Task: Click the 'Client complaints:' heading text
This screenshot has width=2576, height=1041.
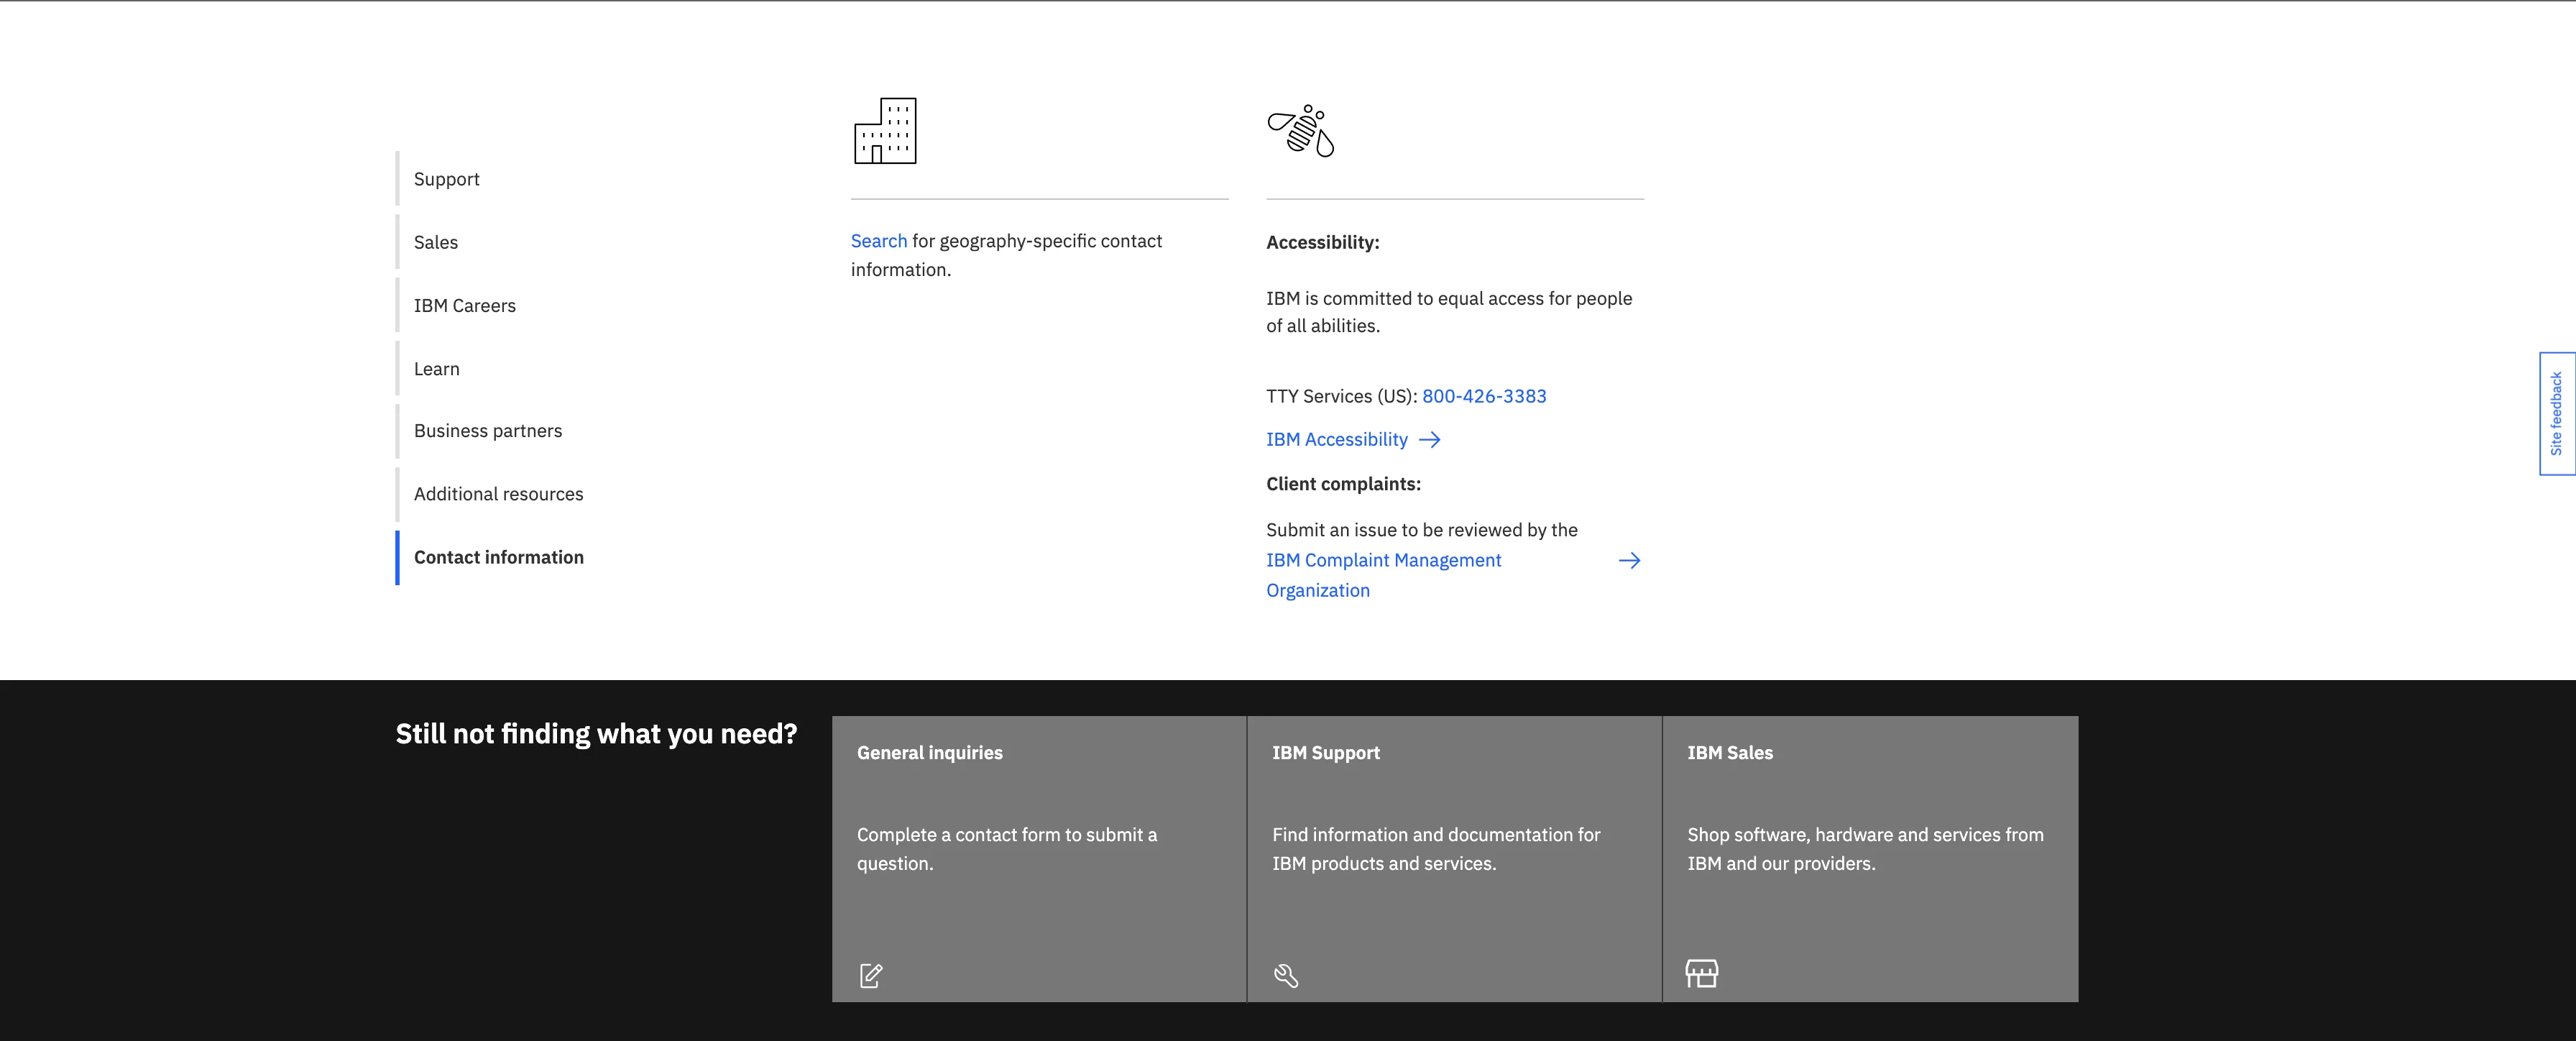Action: click(x=1344, y=484)
